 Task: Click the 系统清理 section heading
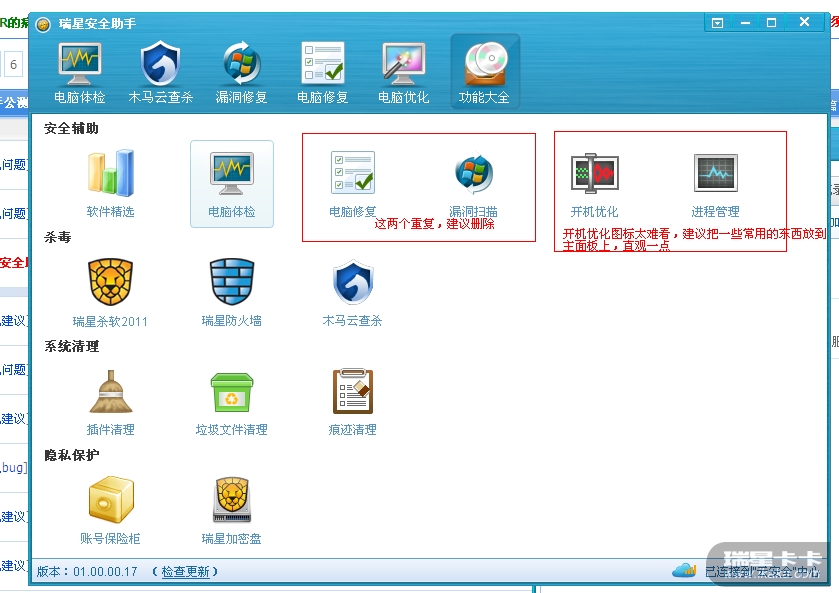tap(71, 346)
